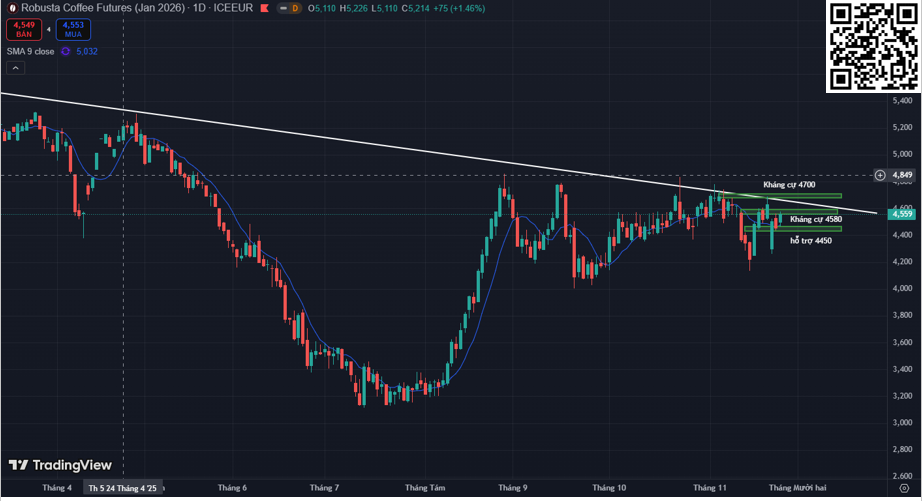
Task: Click the purple SMA indicator refresh icon
Action: pyautogui.click(x=64, y=51)
